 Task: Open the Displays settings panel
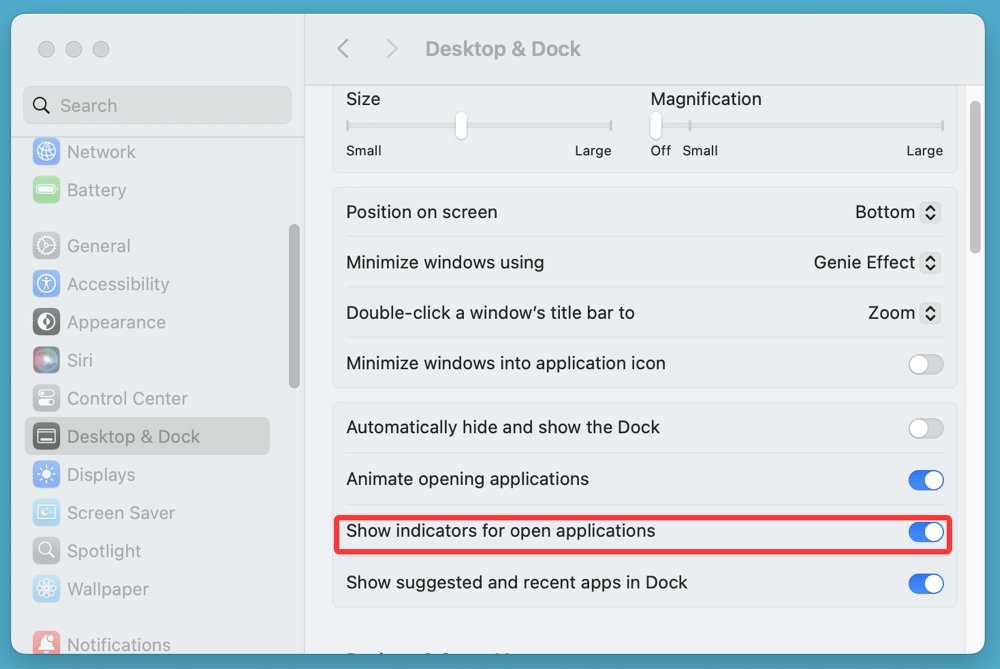point(46,474)
